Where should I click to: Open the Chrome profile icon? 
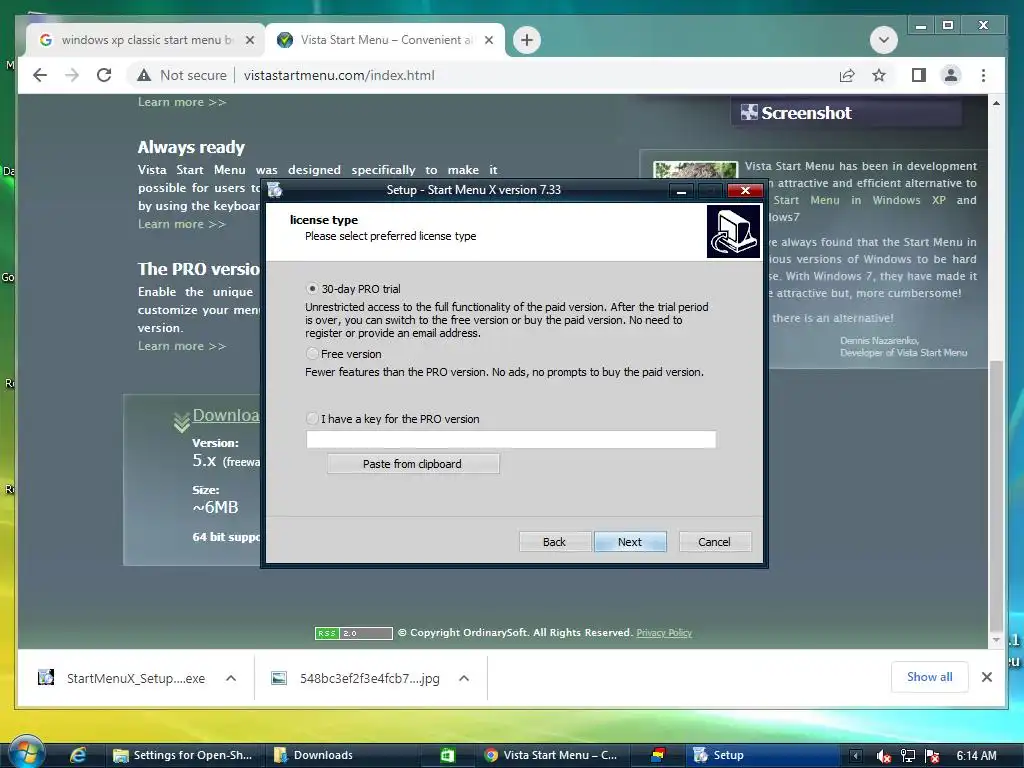(x=951, y=75)
